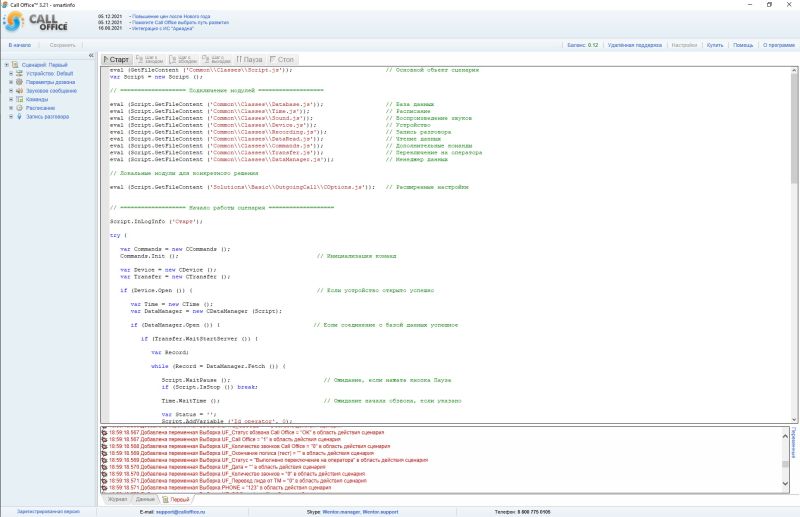Click the Расписание clock icon
Screen dimensions: 800x517
click(19, 108)
